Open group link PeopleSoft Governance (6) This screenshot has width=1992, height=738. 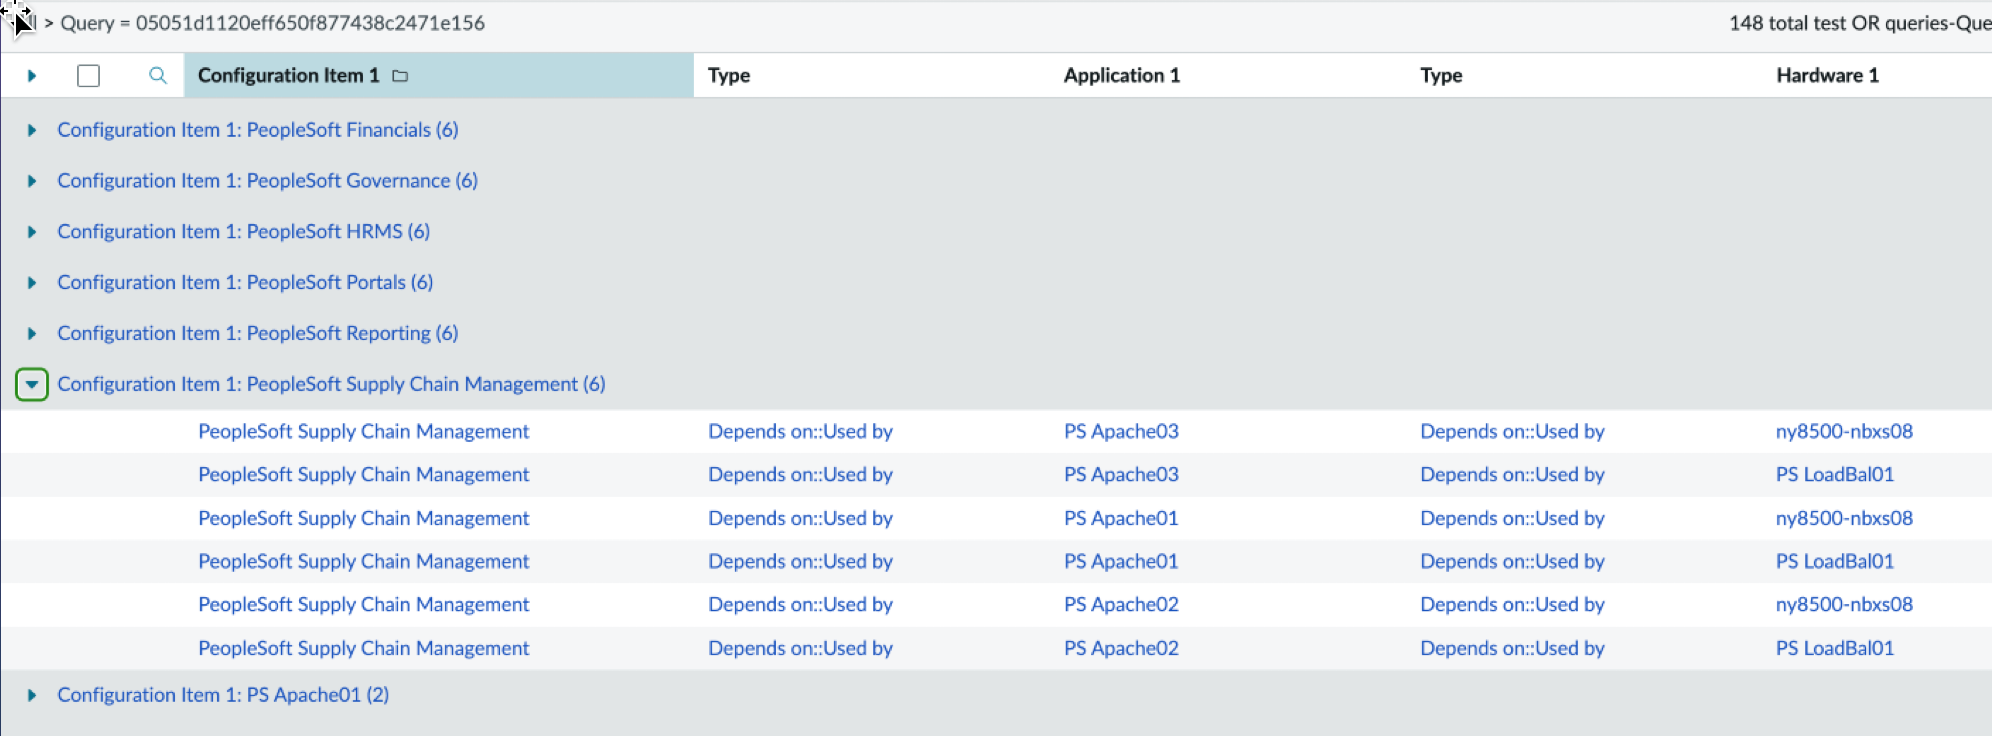point(267,181)
